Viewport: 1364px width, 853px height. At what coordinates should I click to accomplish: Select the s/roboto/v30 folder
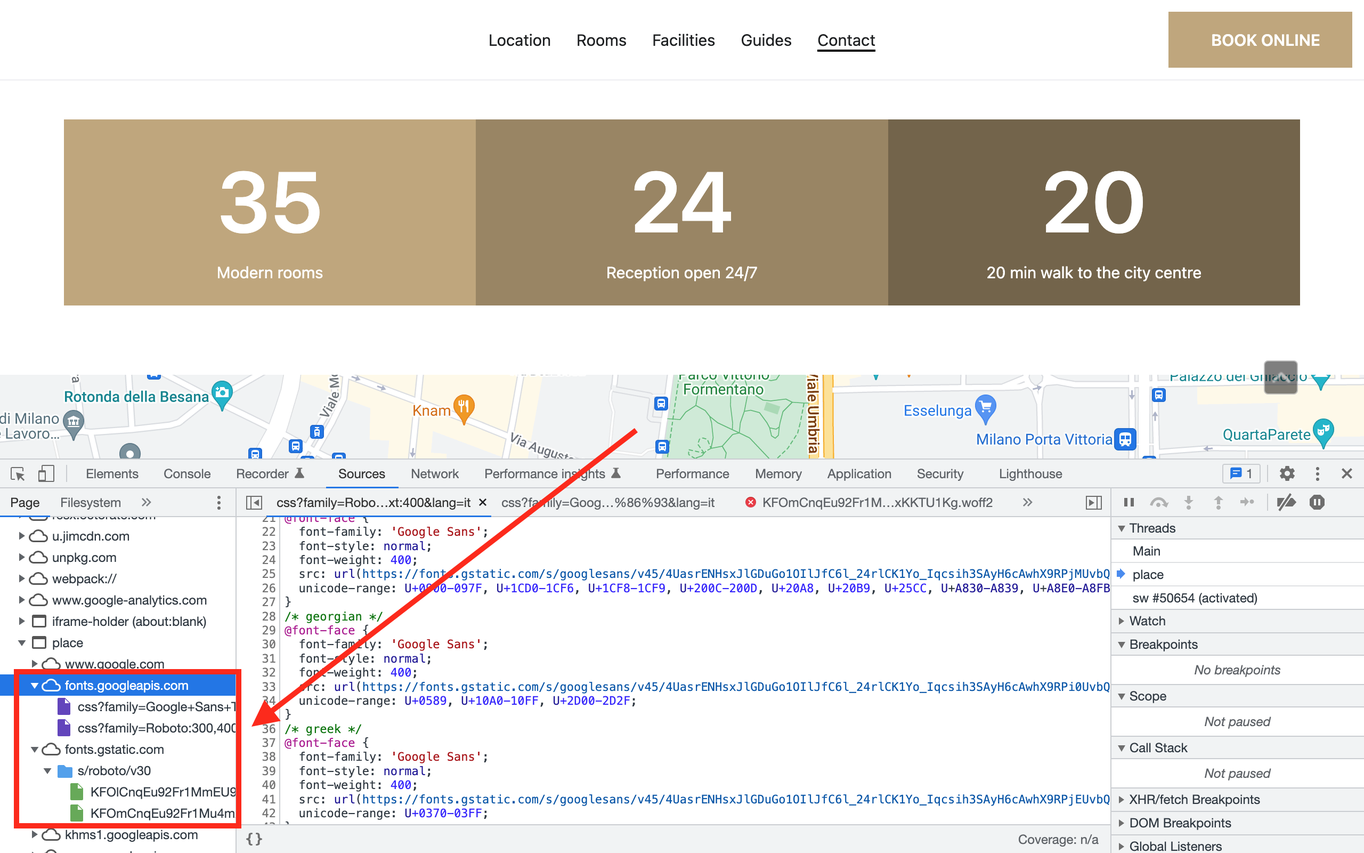pos(114,771)
